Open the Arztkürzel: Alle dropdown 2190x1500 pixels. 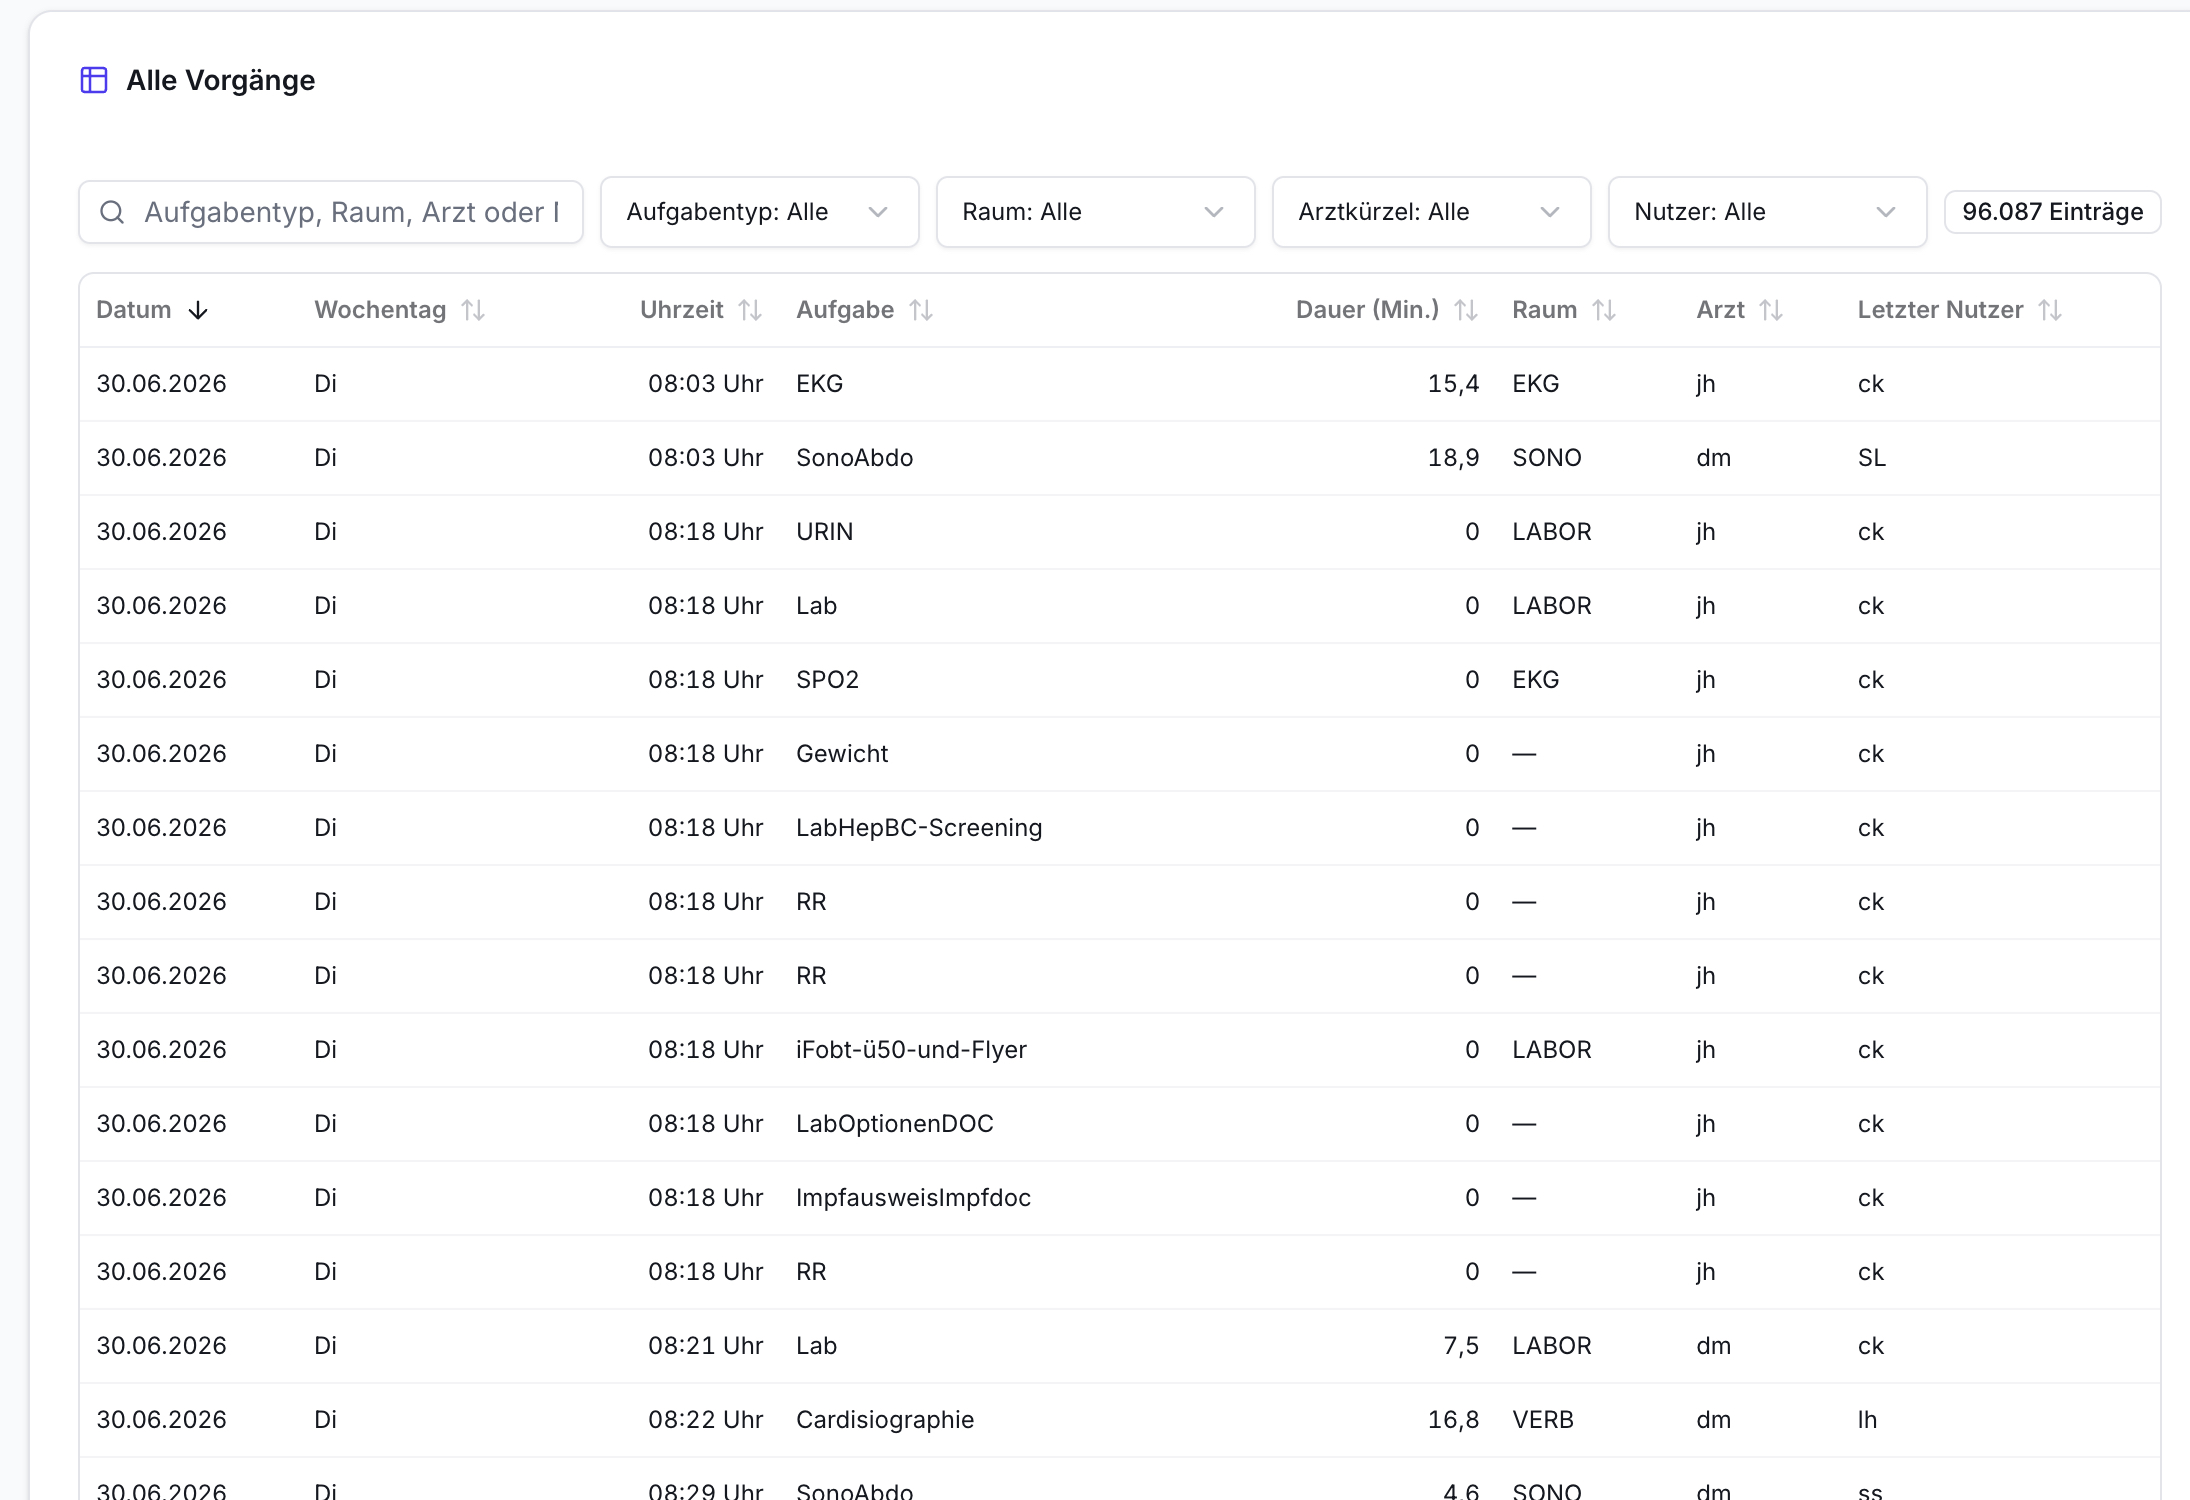pos(1431,212)
